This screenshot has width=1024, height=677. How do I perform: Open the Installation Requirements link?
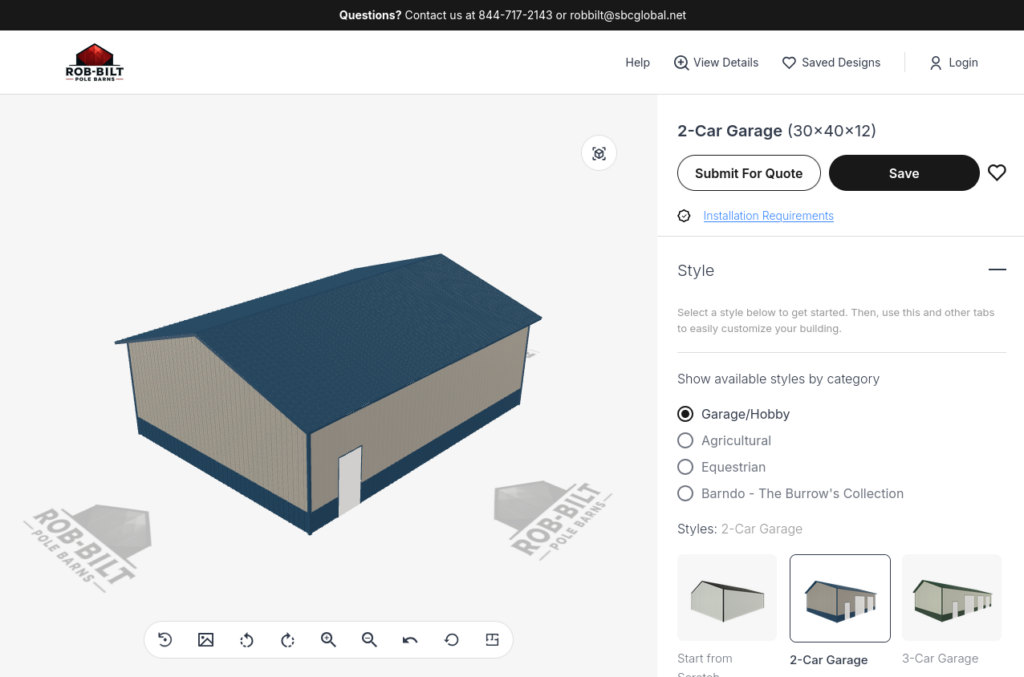click(x=768, y=216)
